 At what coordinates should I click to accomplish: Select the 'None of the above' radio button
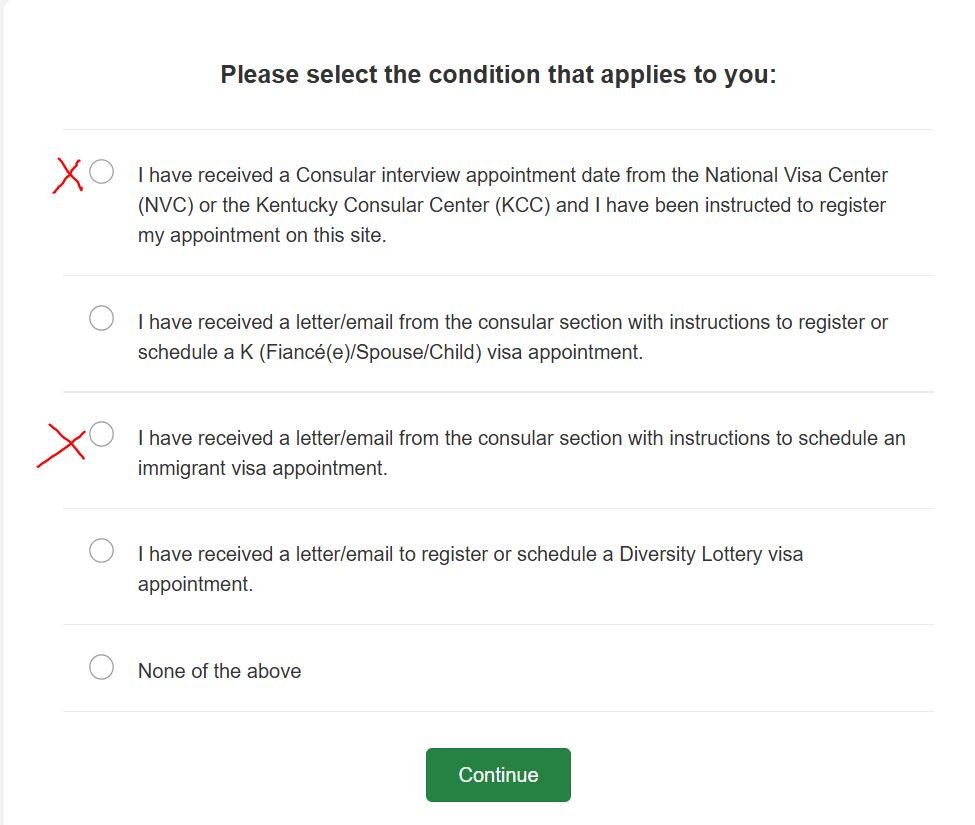(101, 668)
